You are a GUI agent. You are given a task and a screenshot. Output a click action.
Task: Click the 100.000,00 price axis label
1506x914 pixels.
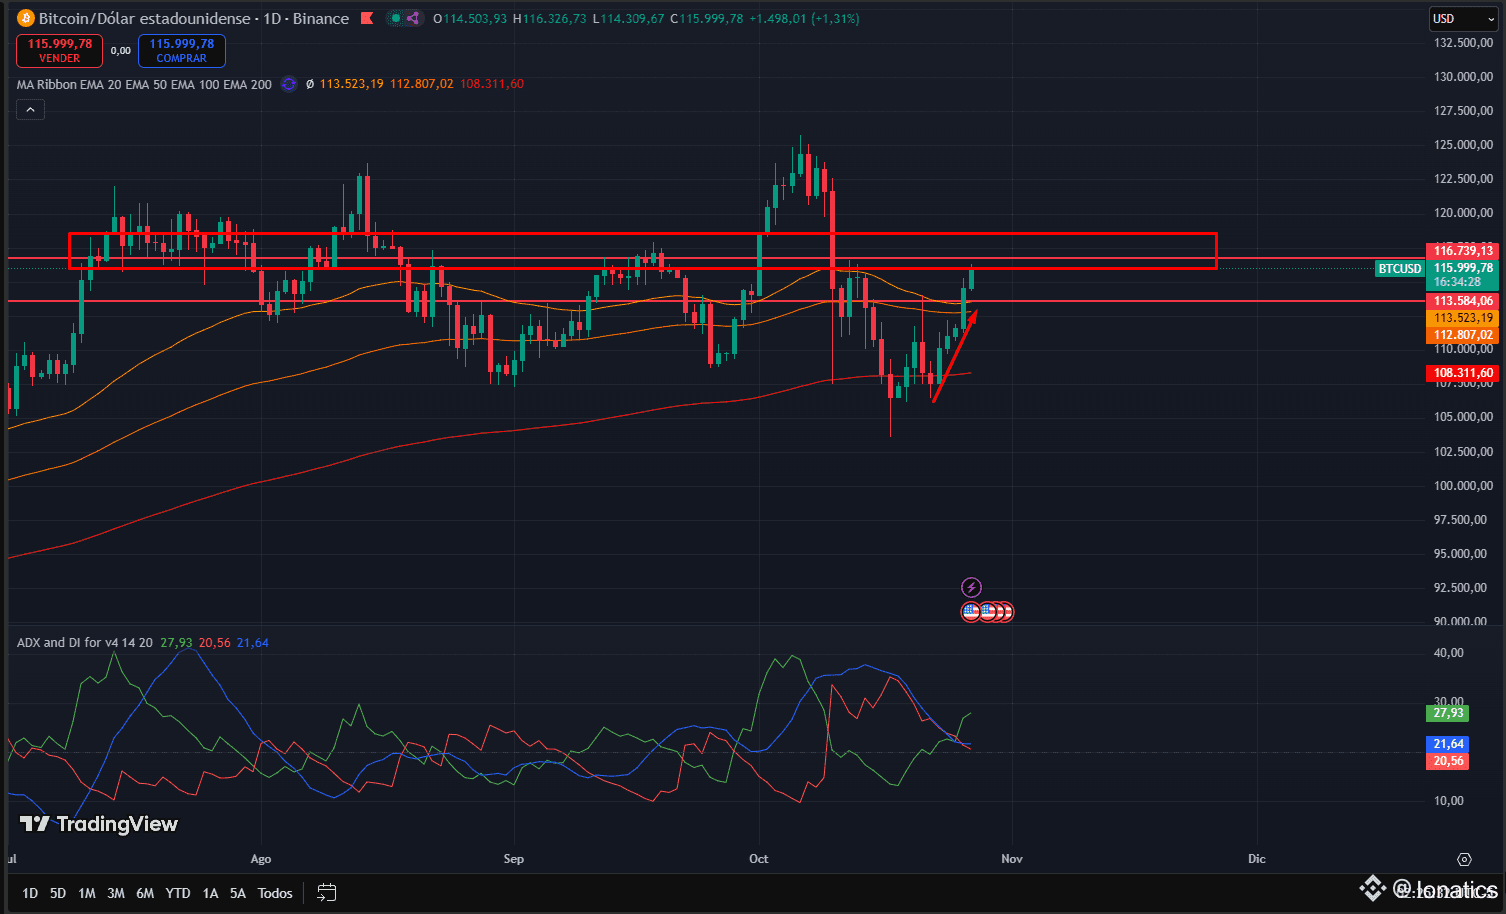pyautogui.click(x=1463, y=485)
